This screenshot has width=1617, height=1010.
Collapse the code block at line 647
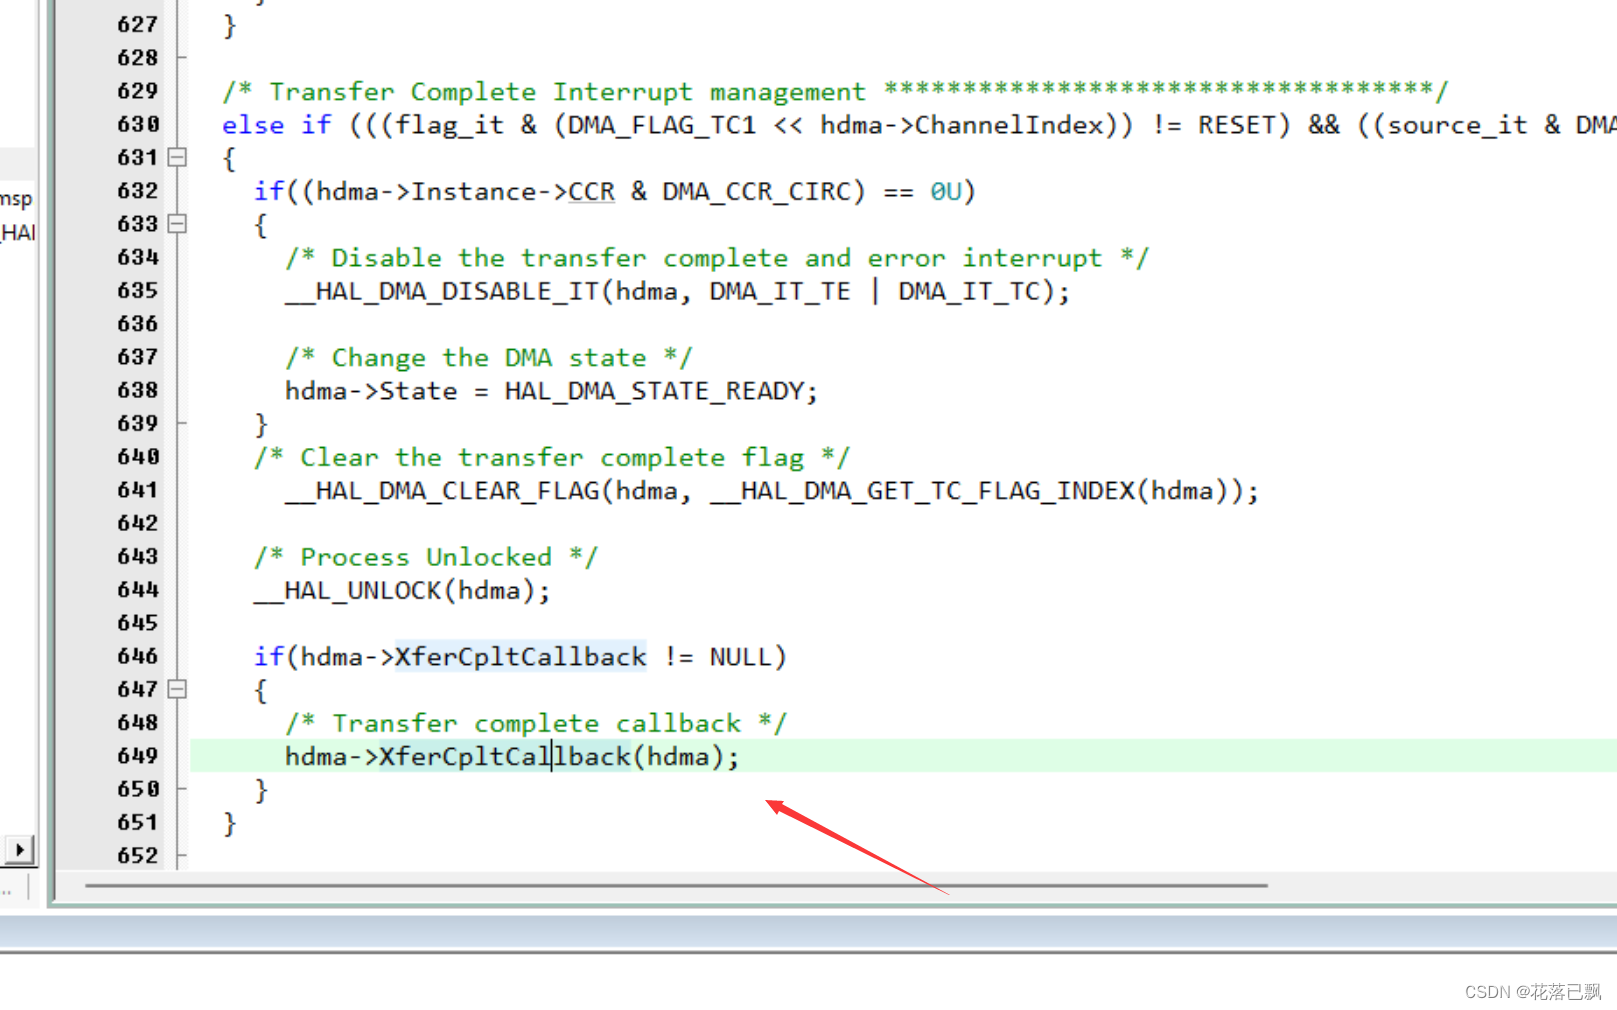coord(177,689)
